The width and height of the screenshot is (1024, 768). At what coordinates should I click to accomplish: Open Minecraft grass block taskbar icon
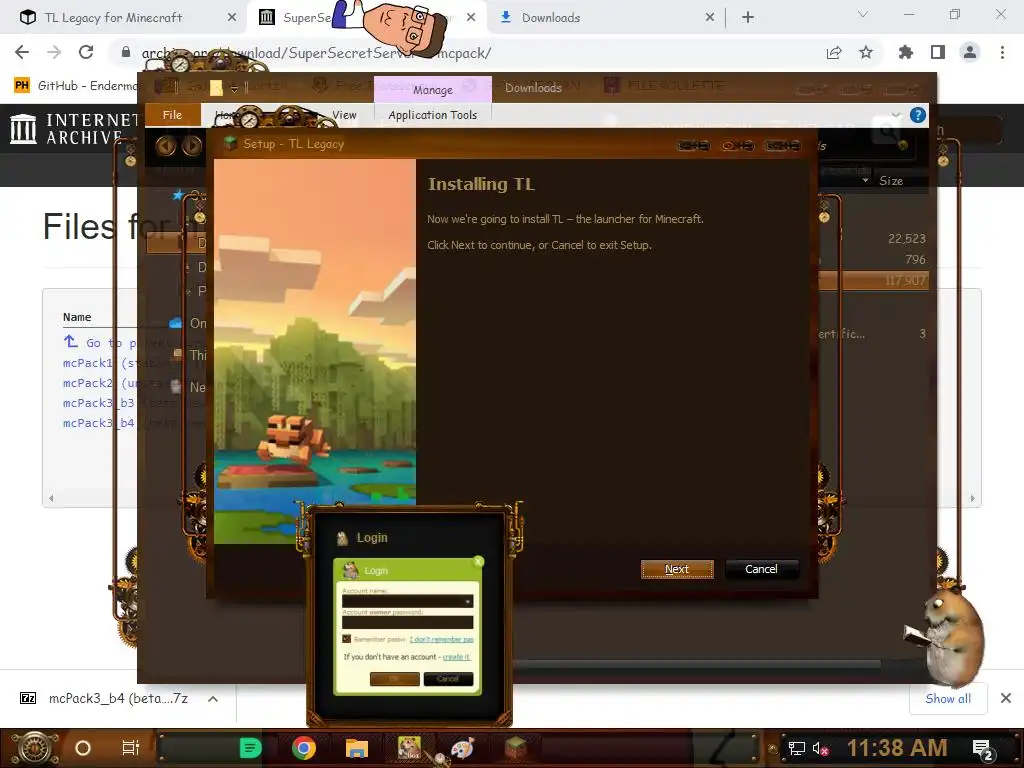(x=516, y=748)
